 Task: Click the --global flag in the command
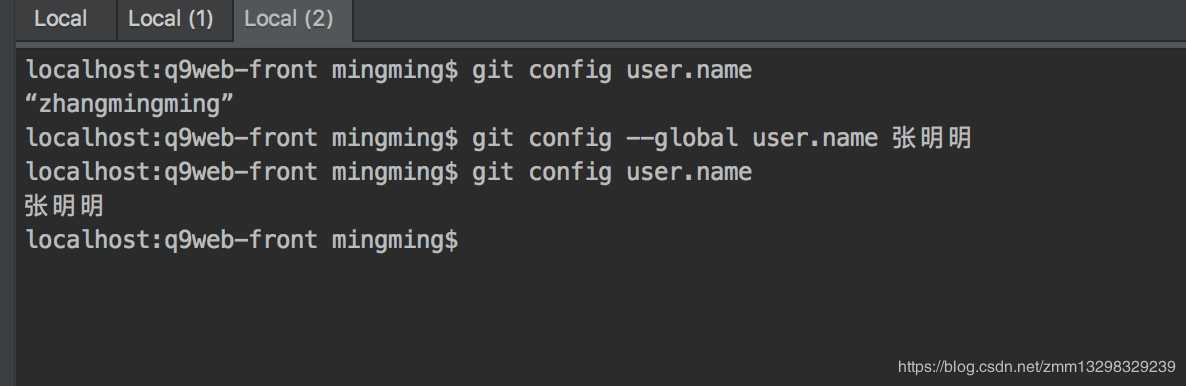pos(681,138)
